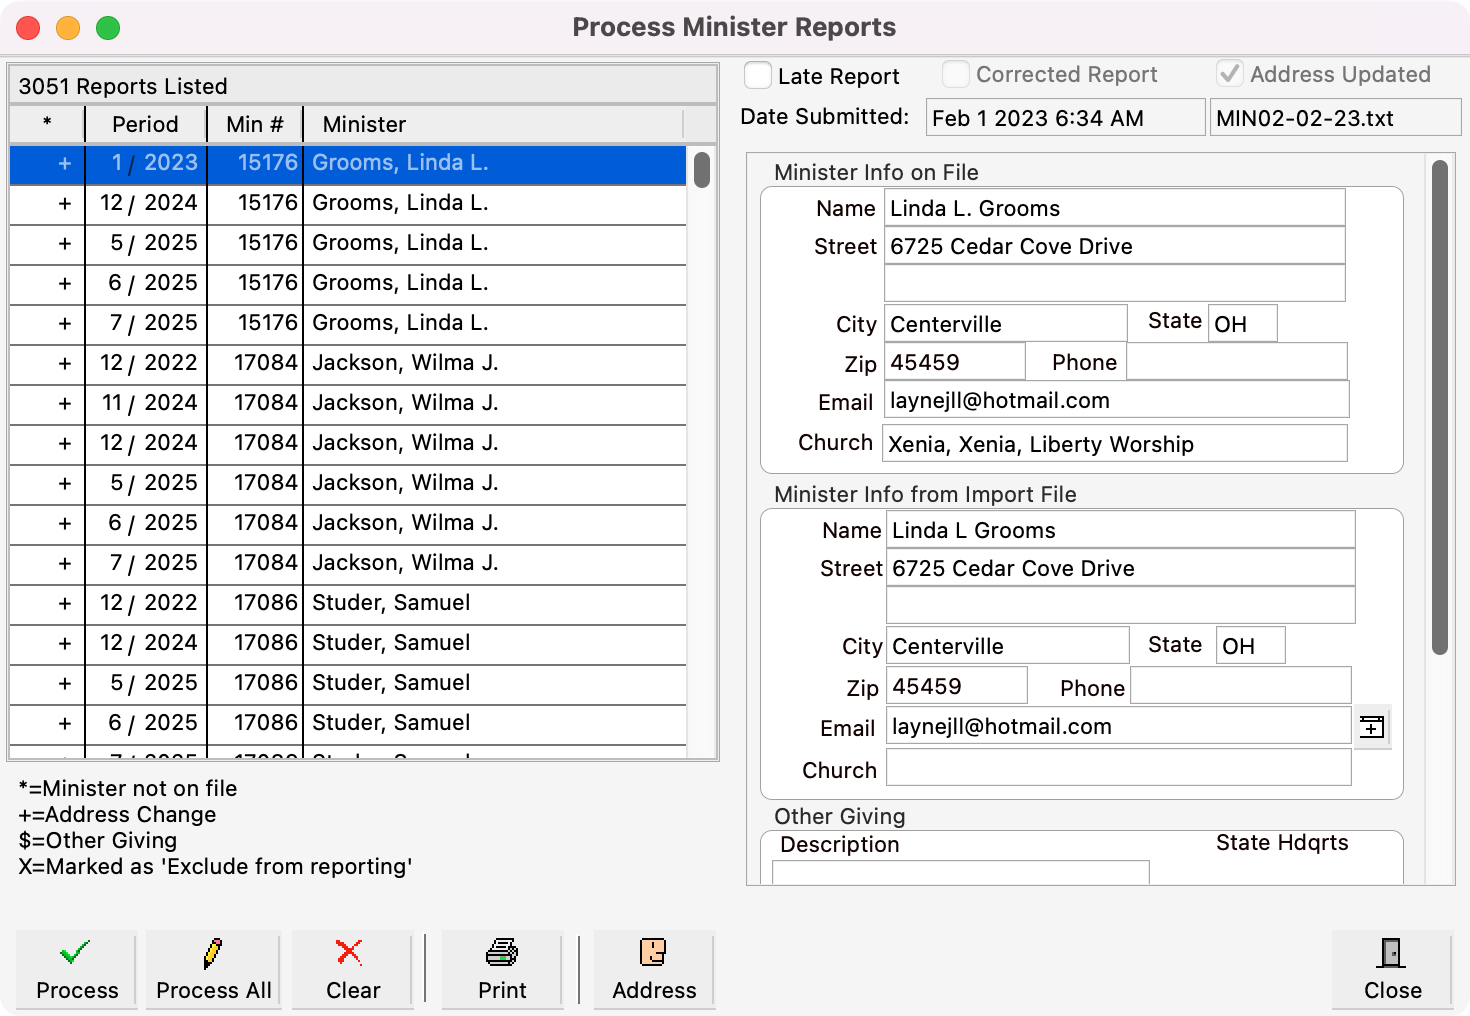Check the Corrected Report checkbox

pyautogui.click(x=955, y=74)
